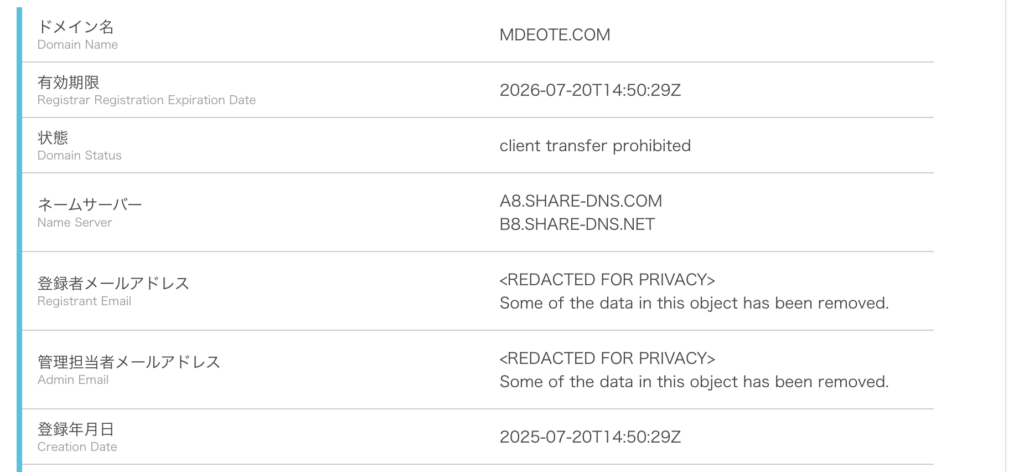1024x472 pixels.
Task: Click removed-data note under Admin Email
Action: pyautogui.click(x=694, y=382)
